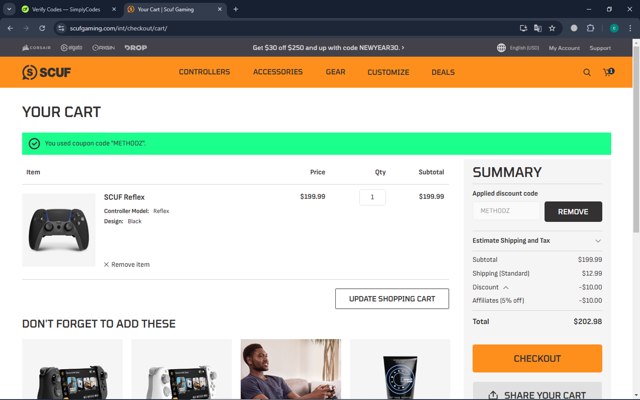Bookmark page with star icon
Image resolution: width=640 pixels, height=400 pixels.
point(552,28)
